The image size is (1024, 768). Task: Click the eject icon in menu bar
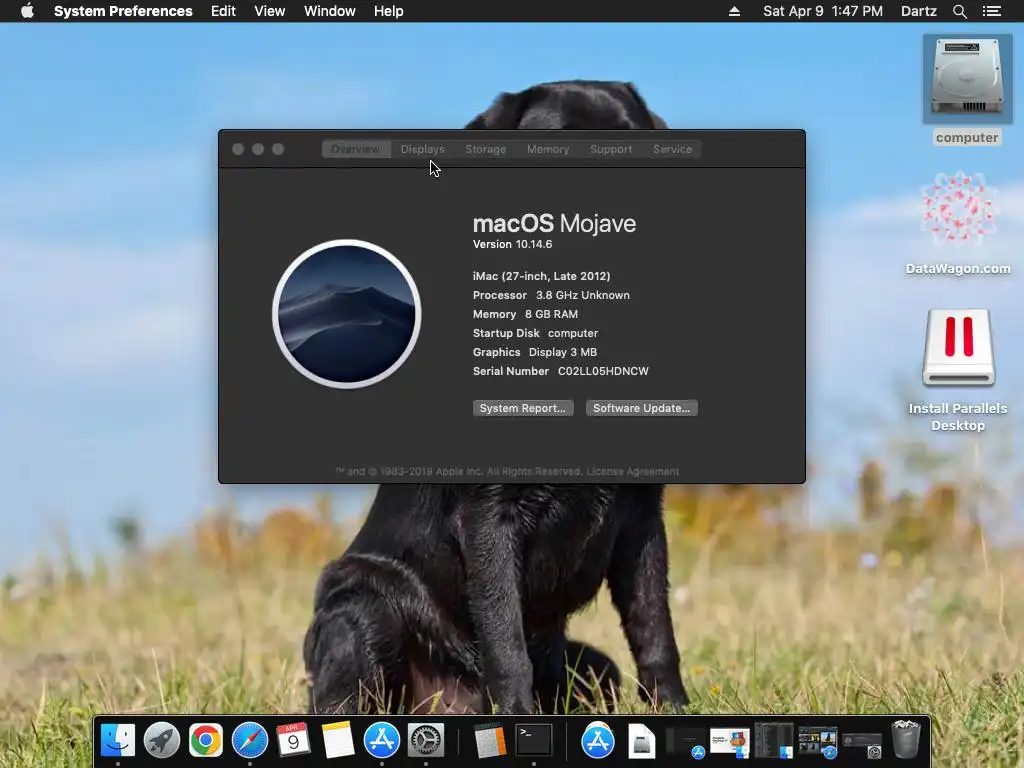click(734, 11)
